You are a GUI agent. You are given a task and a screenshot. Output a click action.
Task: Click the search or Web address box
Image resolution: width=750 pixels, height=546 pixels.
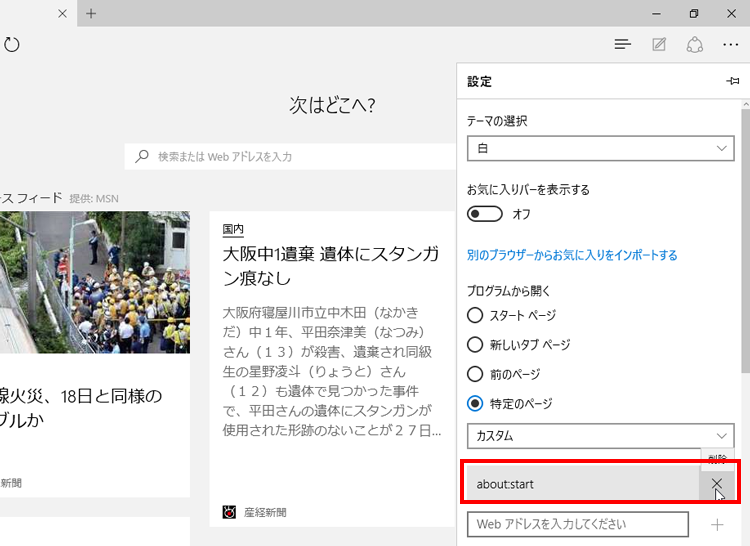tap(290, 156)
